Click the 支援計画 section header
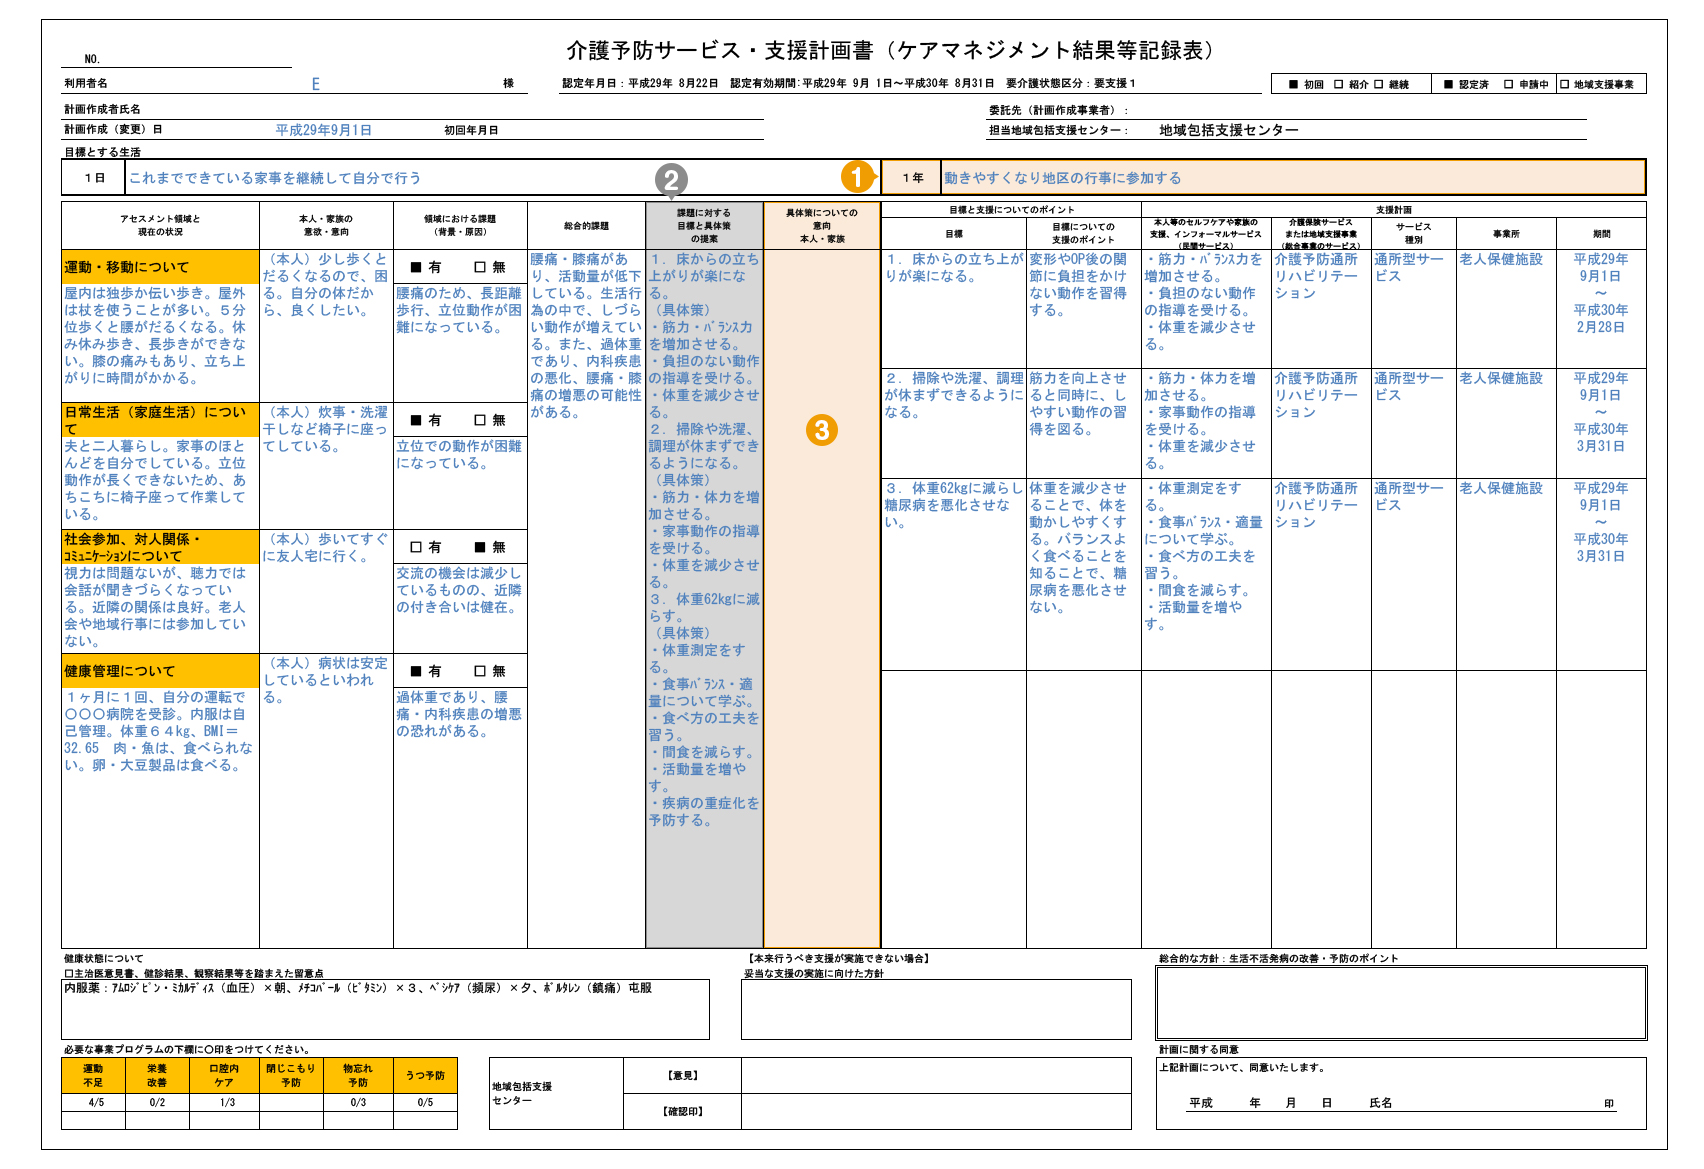1704x1169 pixels. pyautogui.click(x=1394, y=210)
